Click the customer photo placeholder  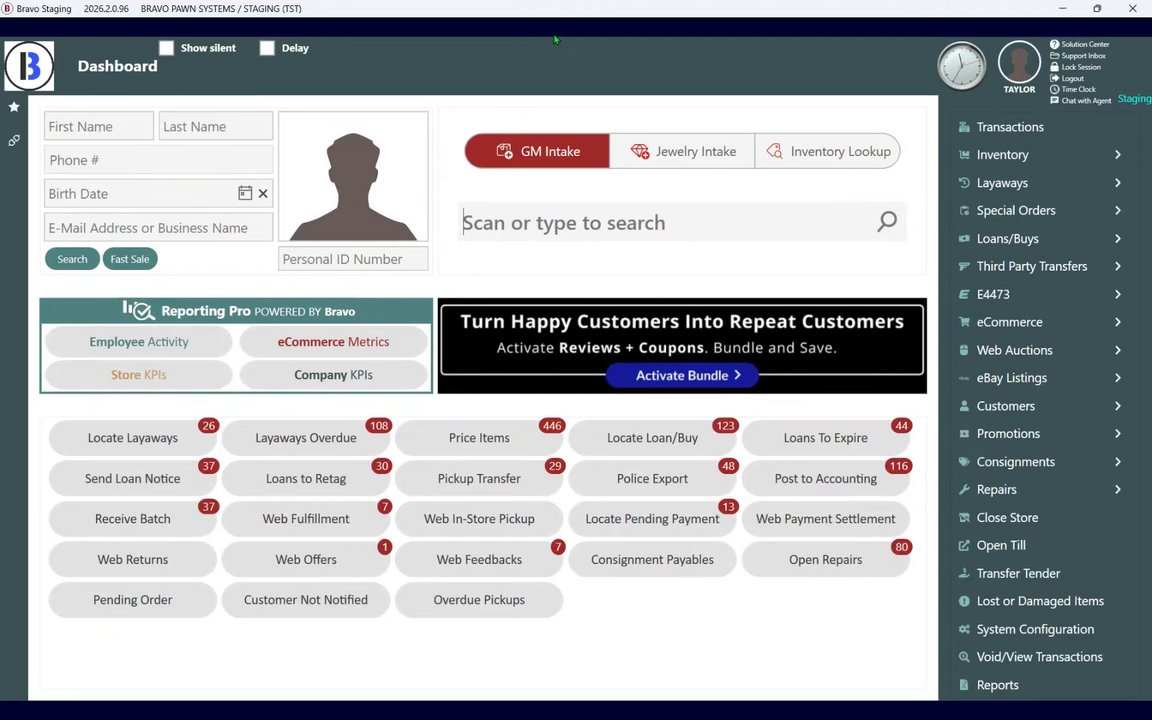[353, 176]
